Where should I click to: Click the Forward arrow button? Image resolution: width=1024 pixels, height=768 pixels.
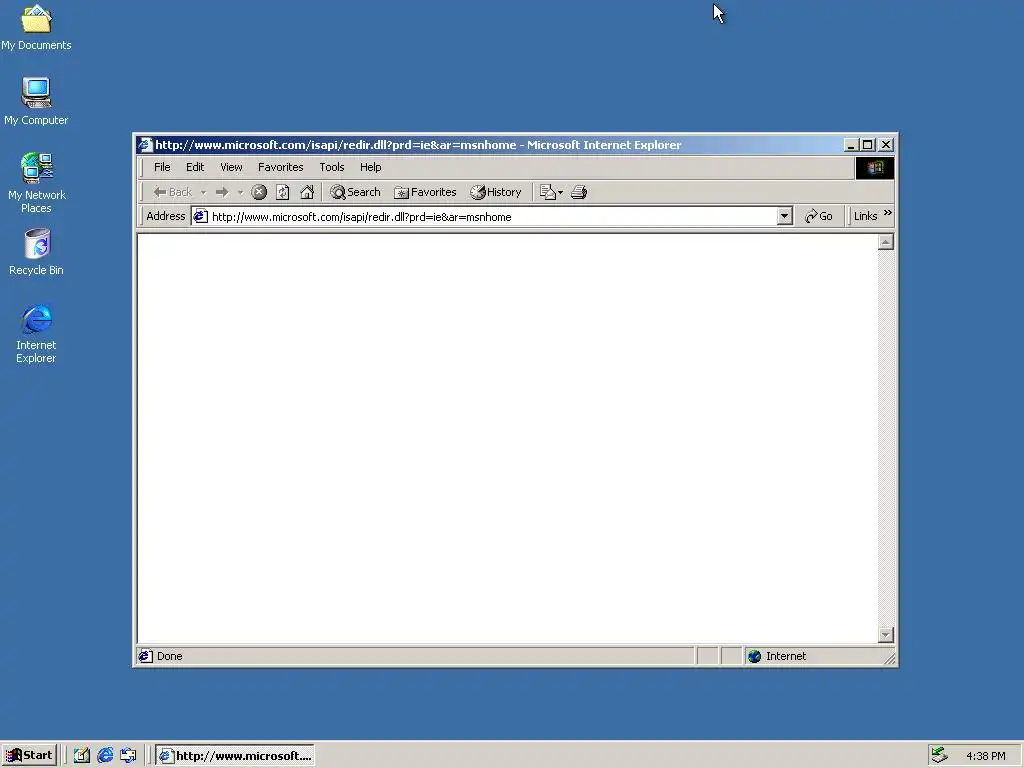point(222,192)
